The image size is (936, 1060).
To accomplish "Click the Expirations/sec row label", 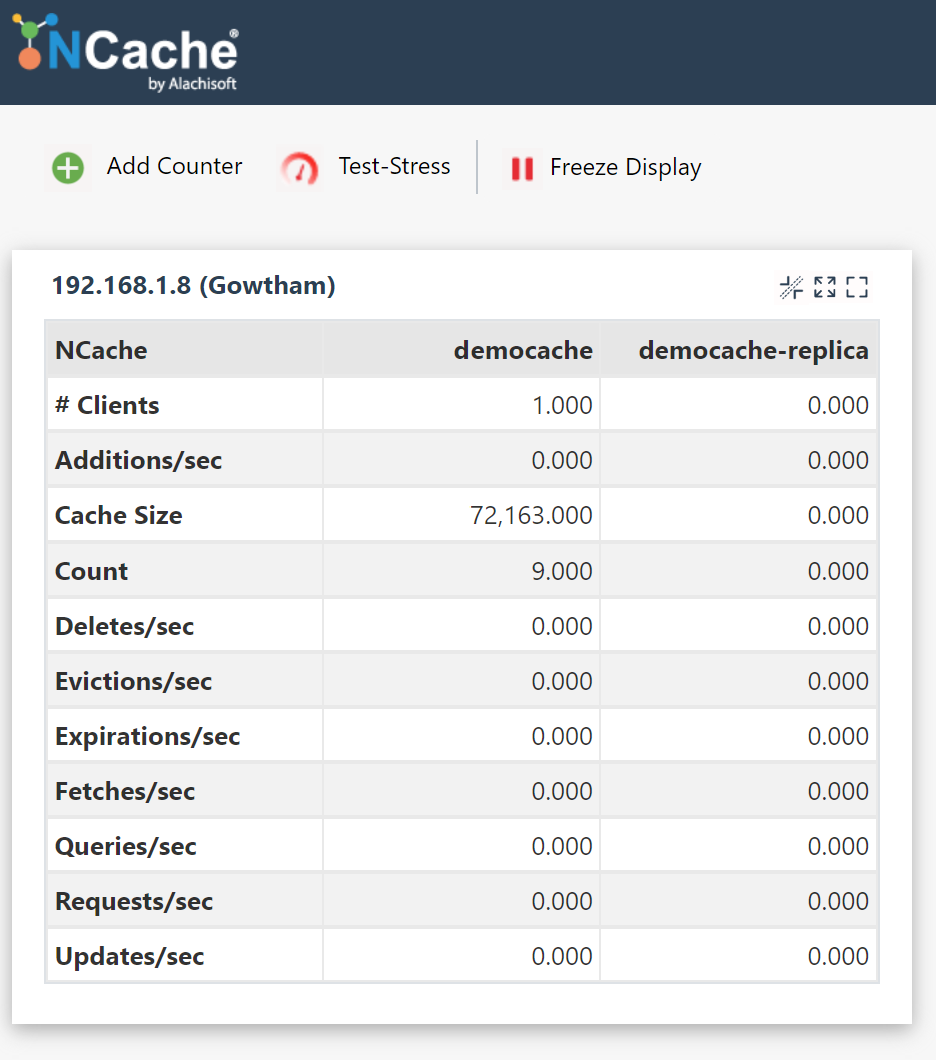I will point(148,736).
